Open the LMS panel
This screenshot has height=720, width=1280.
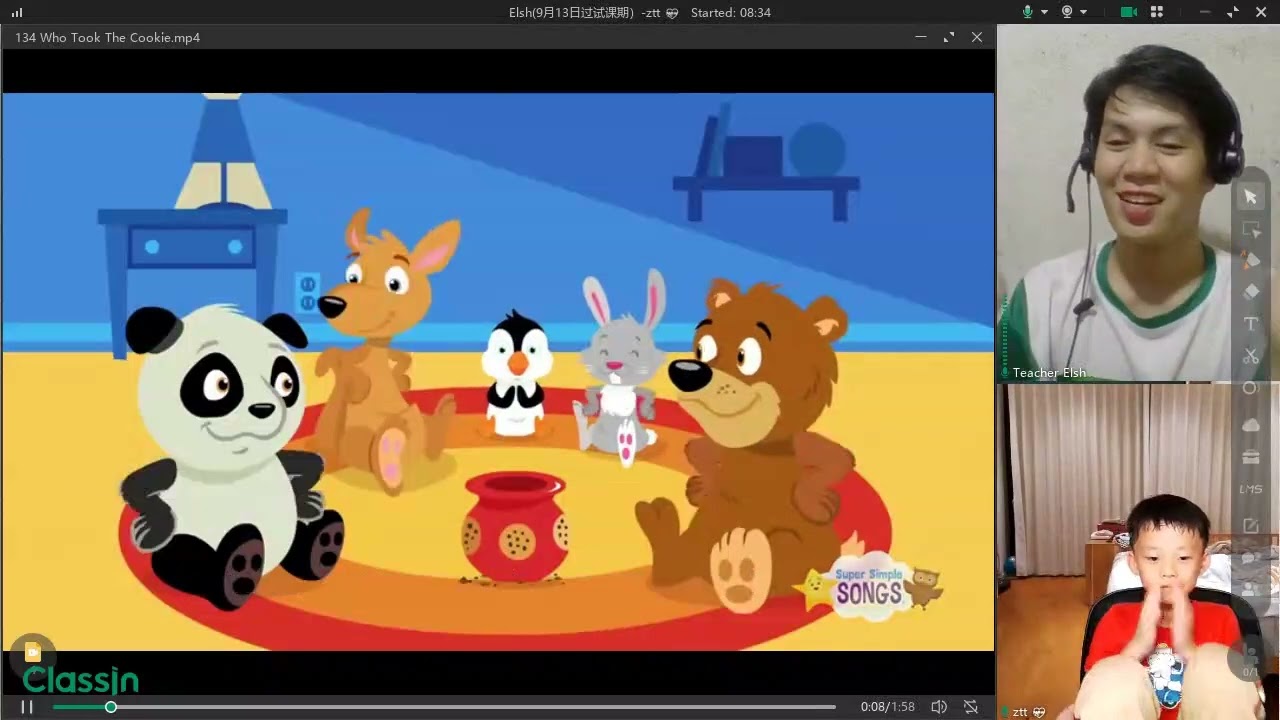(1250, 489)
